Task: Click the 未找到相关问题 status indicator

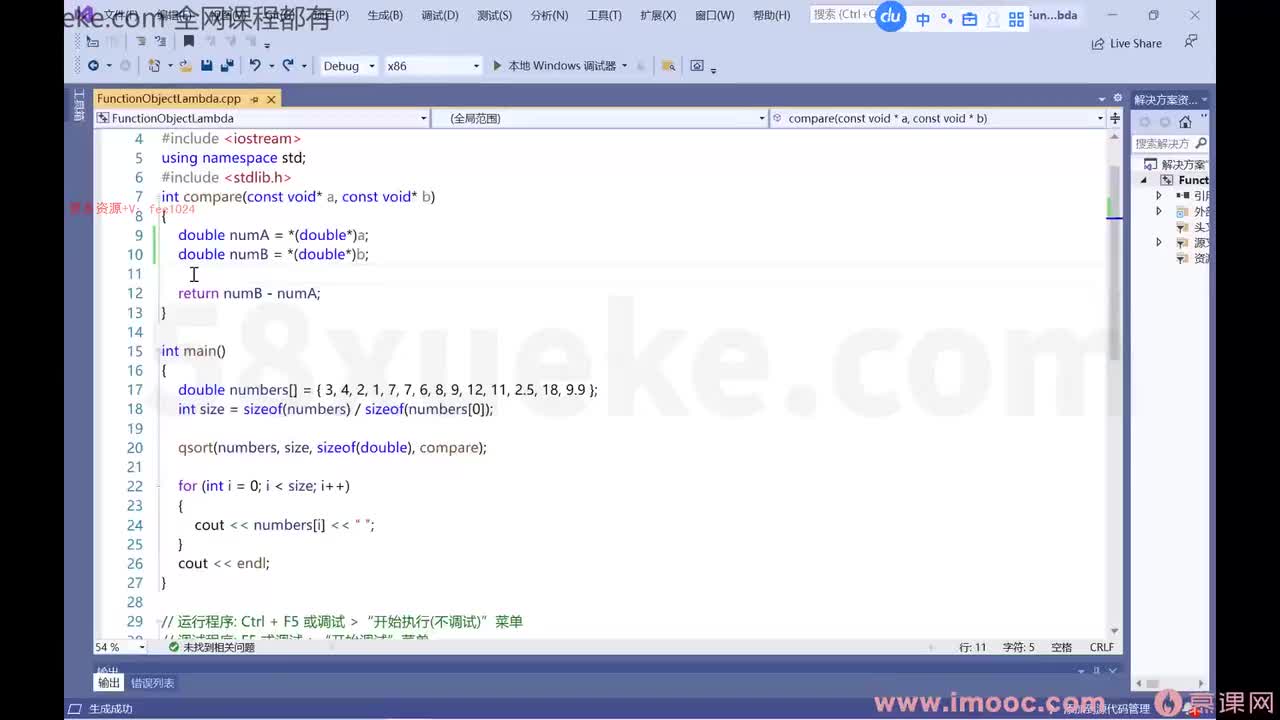Action: 212,647
